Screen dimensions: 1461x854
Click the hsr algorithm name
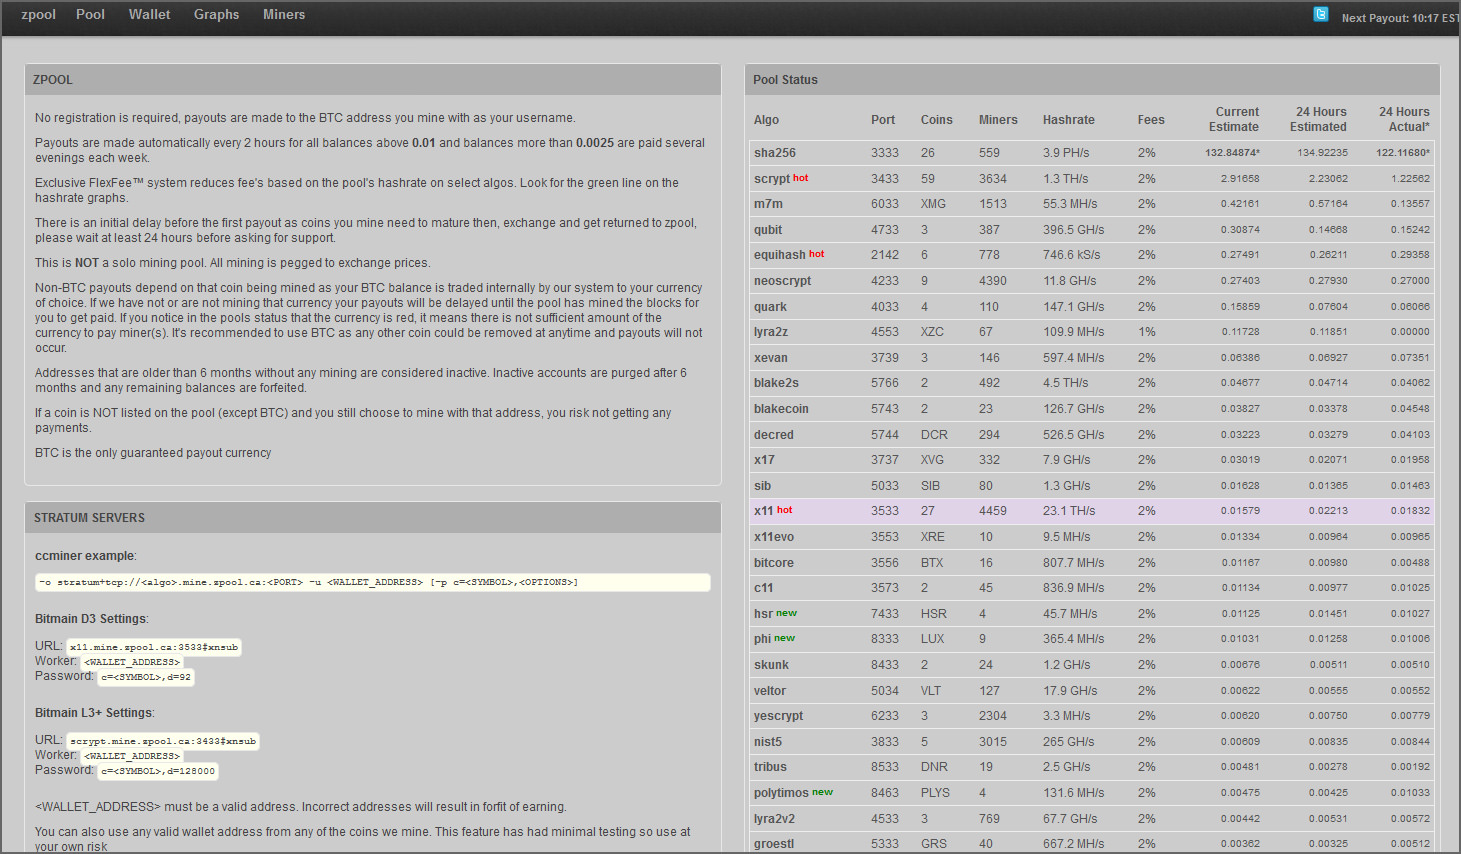pos(763,614)
